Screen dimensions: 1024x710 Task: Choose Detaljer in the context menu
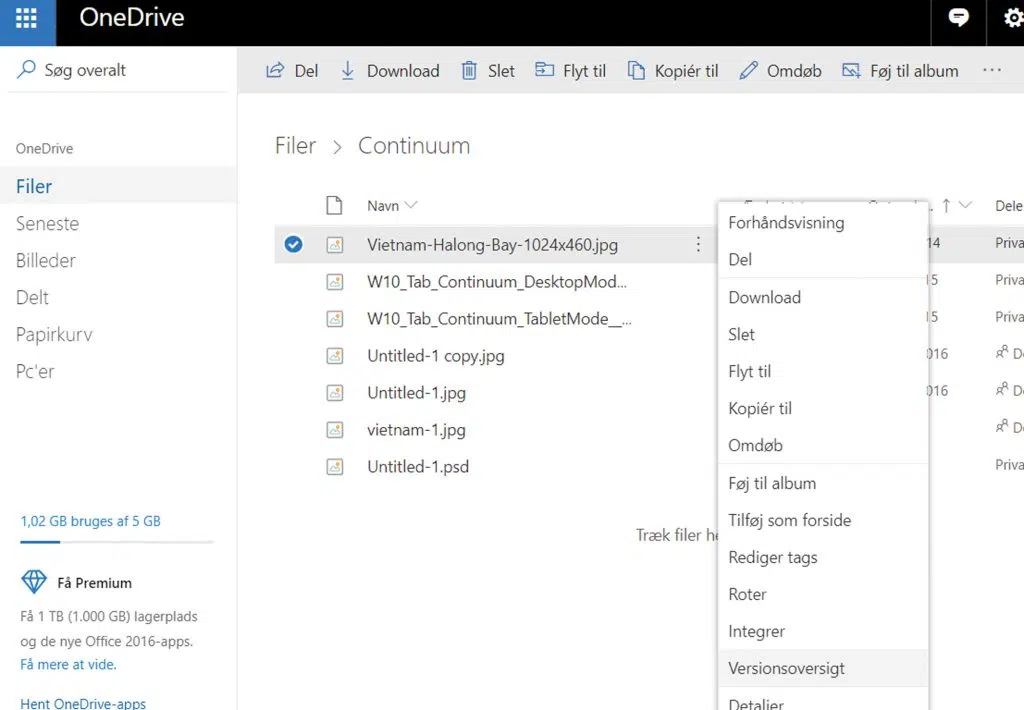pyautogui.click(x=823, y=700)
